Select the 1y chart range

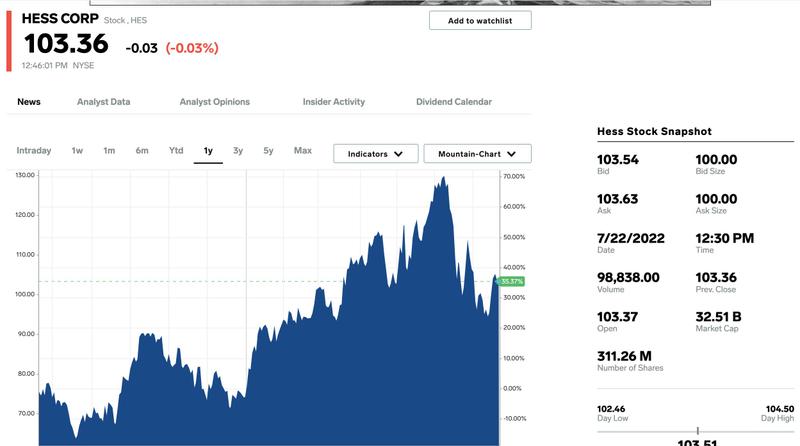(208, 151)
